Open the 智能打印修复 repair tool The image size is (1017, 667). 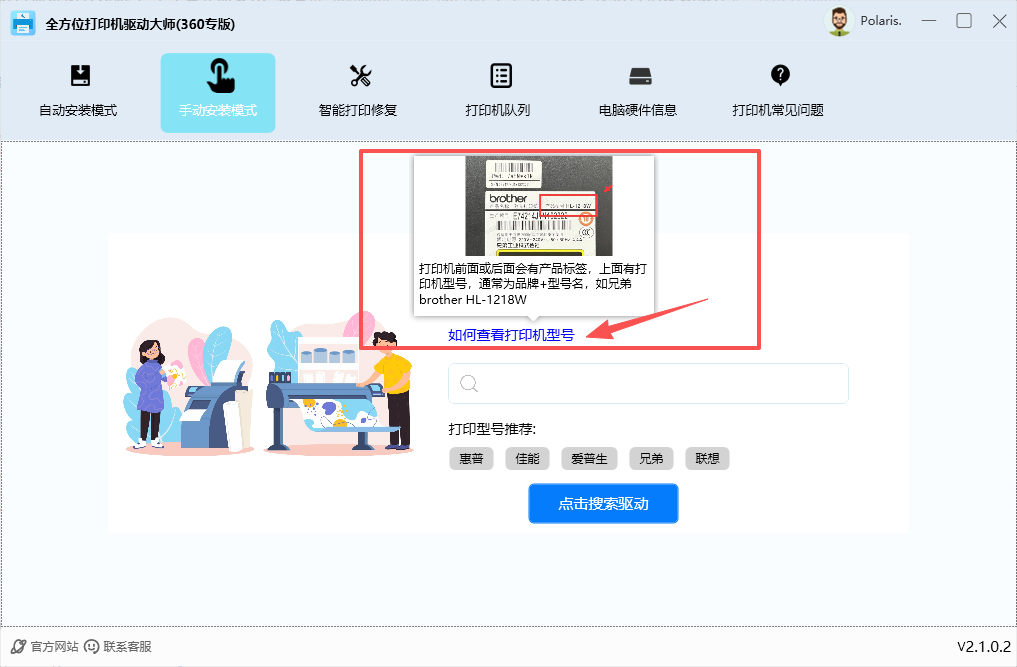coord(359,92)
